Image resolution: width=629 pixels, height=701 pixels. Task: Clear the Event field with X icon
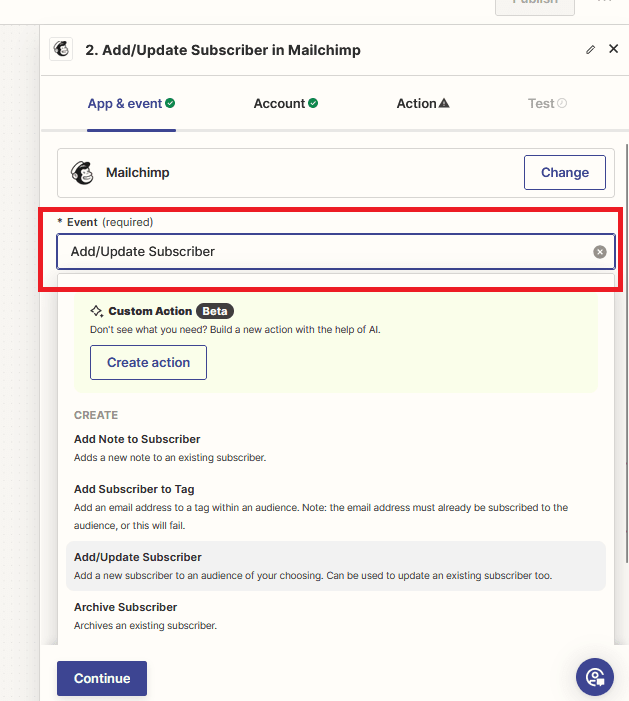pos(600,252)
